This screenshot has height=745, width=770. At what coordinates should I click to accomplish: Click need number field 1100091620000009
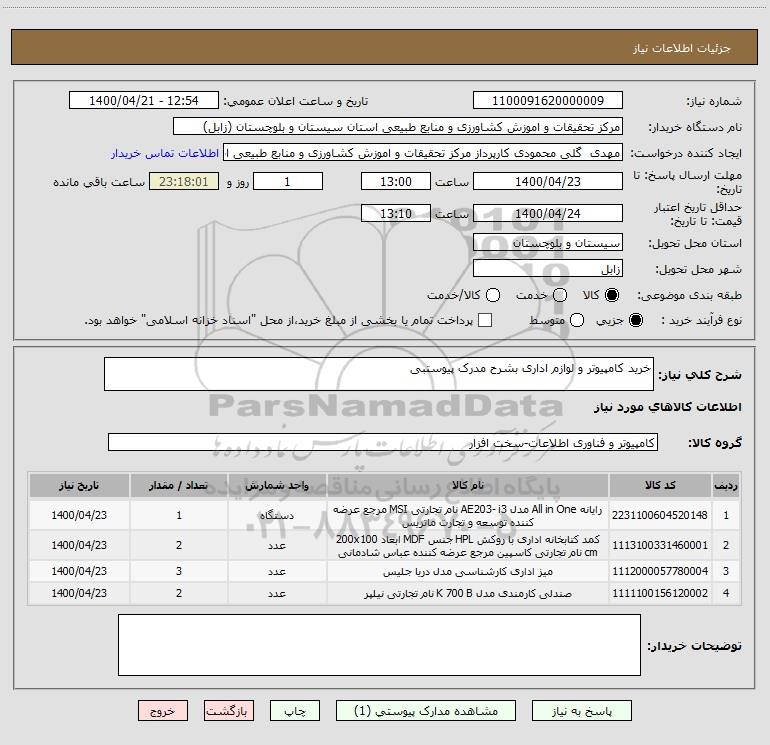tap(548, 100)
